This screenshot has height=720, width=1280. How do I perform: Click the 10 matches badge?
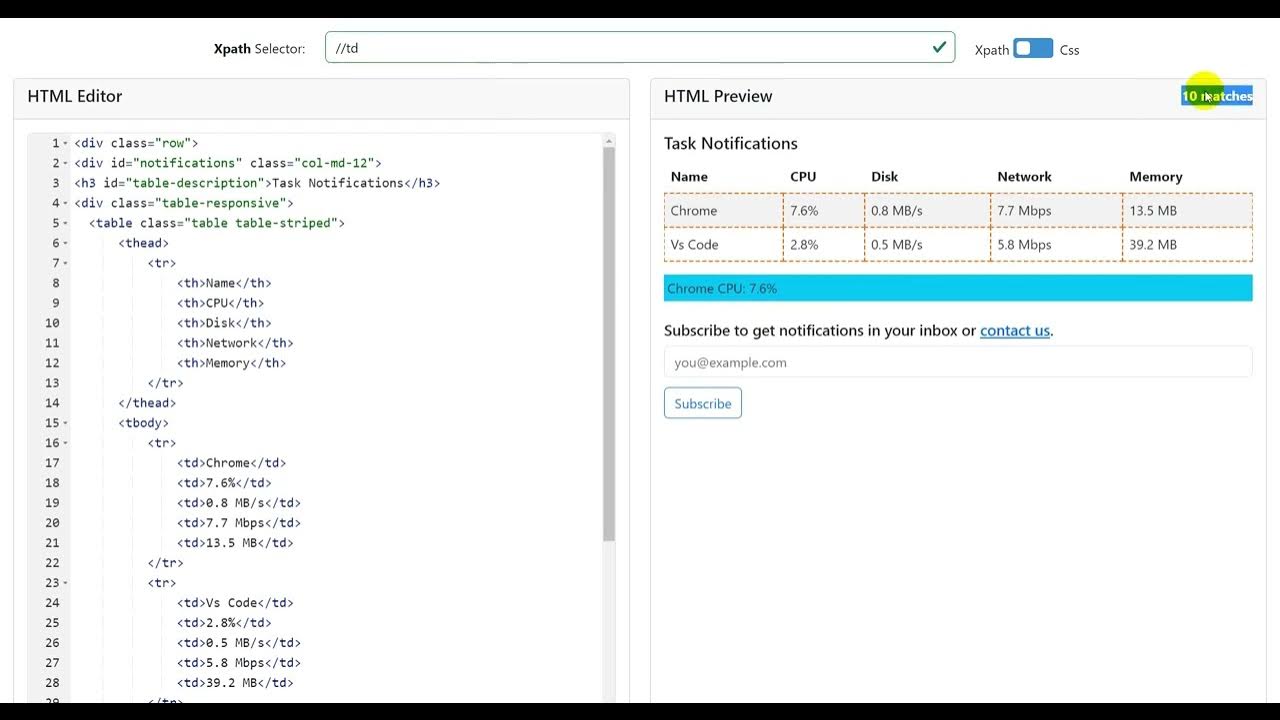pos(1216,96)
